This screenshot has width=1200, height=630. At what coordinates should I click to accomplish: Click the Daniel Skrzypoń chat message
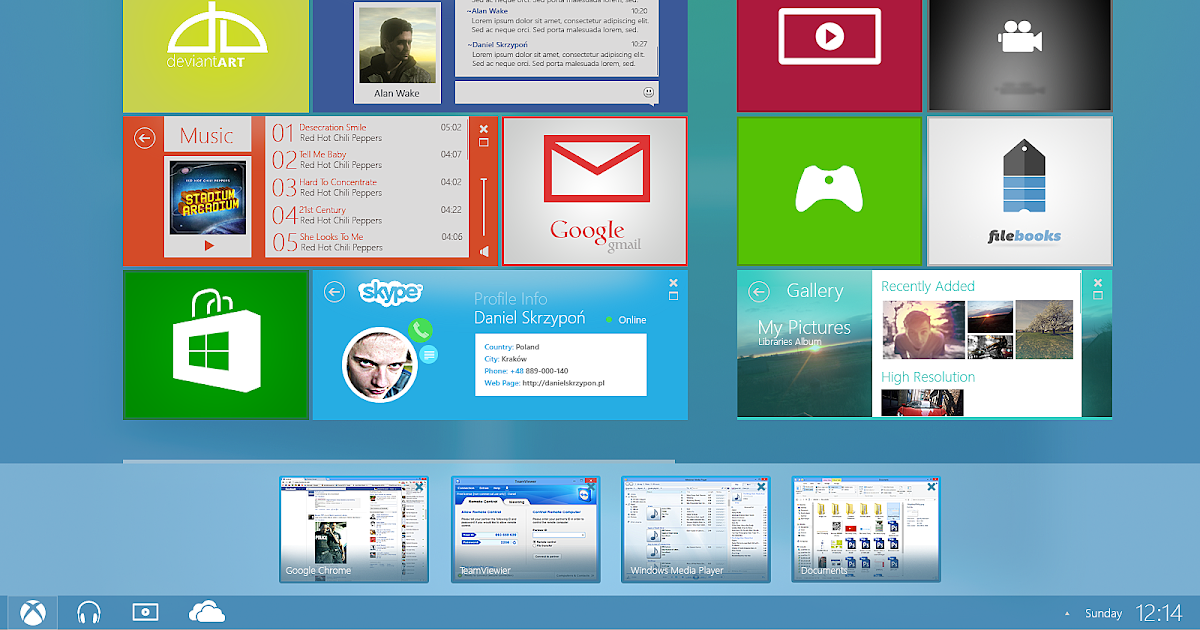tap(556, 54)
